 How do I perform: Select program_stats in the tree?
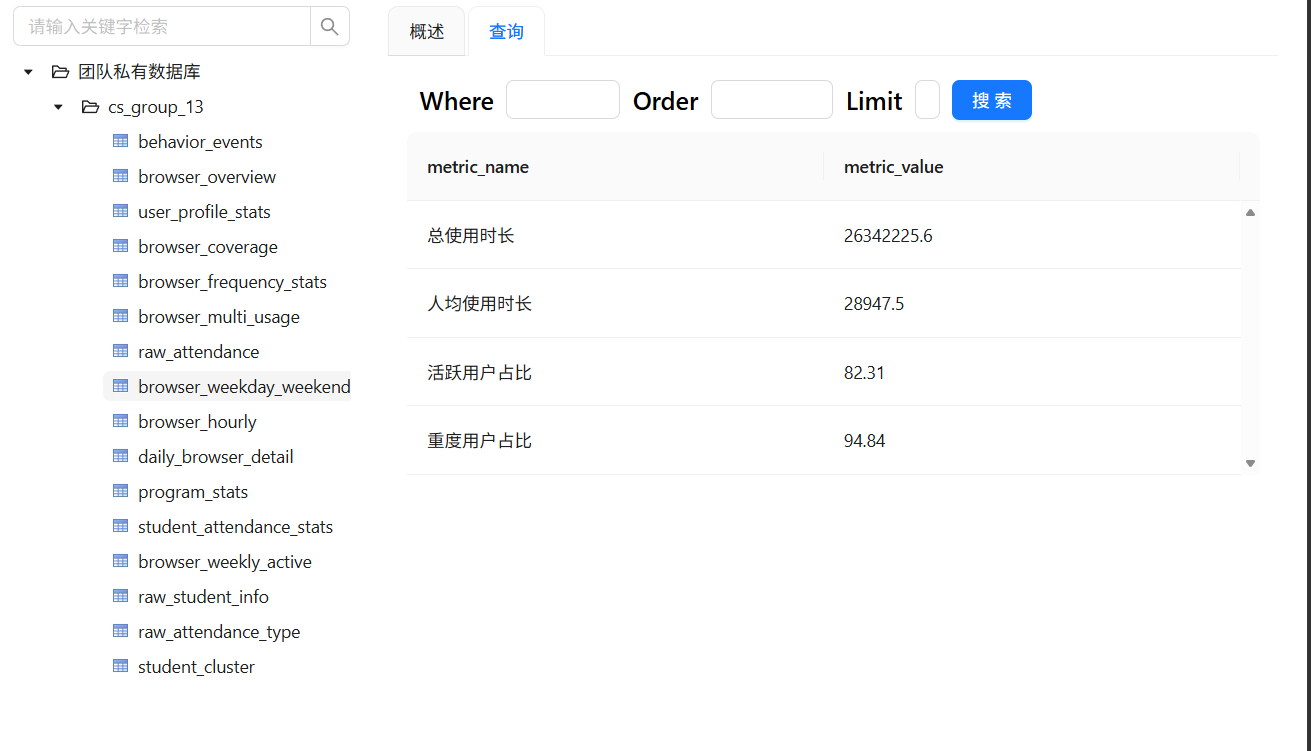pyautogui.click(x=193, y=492)
